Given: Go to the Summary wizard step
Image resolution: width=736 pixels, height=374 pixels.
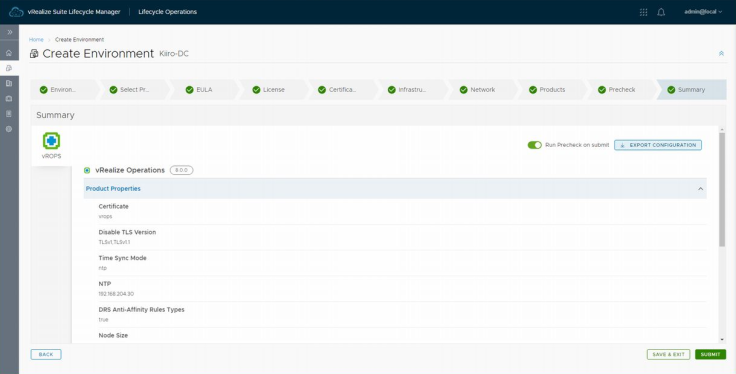Looking at the screenshot, I should 691,90.
